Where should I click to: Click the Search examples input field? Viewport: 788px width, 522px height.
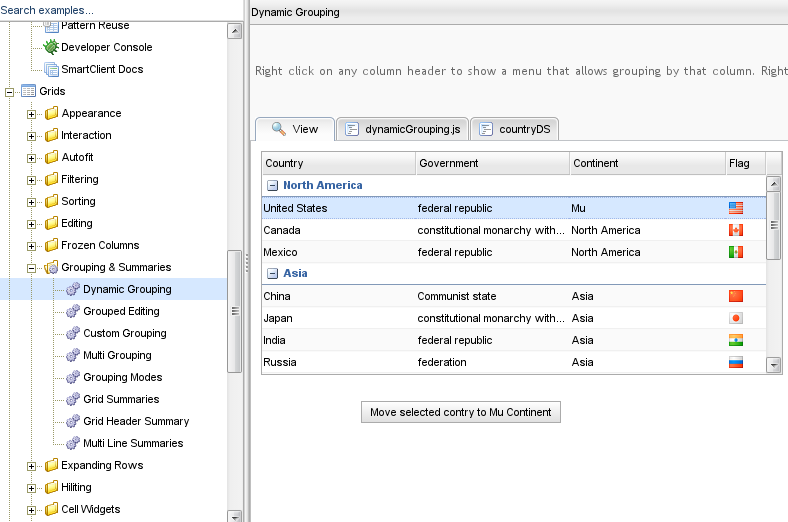(122, 10)
